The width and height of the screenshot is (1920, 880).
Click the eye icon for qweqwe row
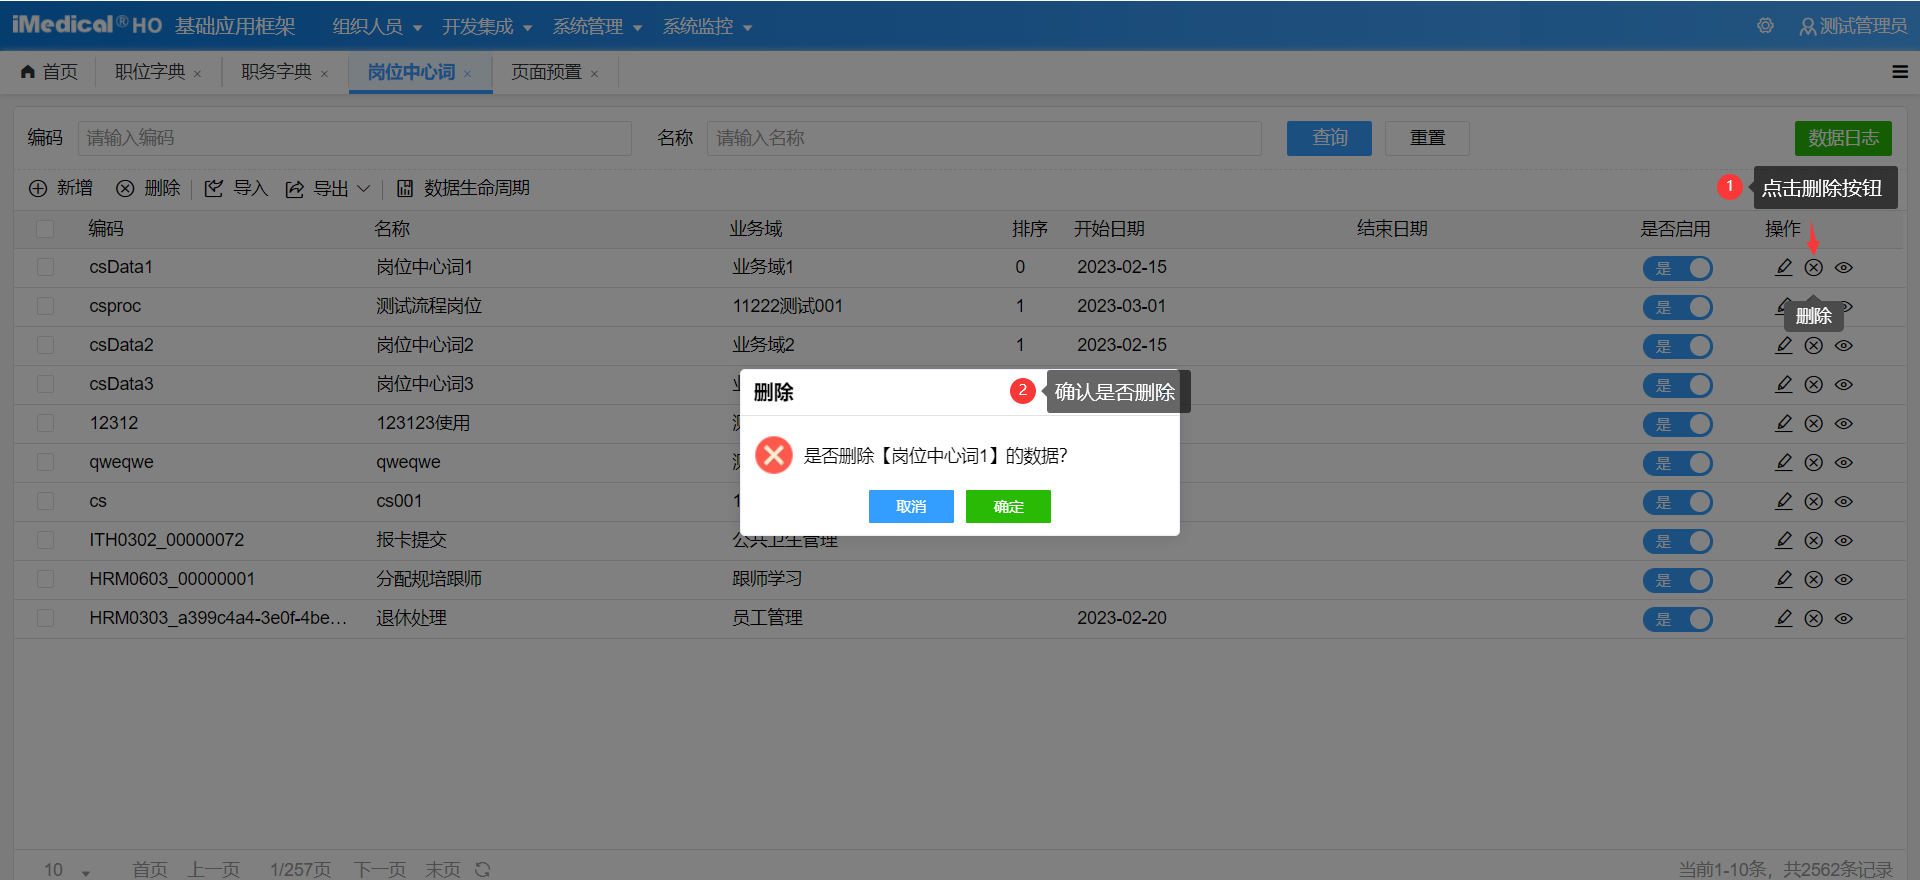tap(1844, 462)
